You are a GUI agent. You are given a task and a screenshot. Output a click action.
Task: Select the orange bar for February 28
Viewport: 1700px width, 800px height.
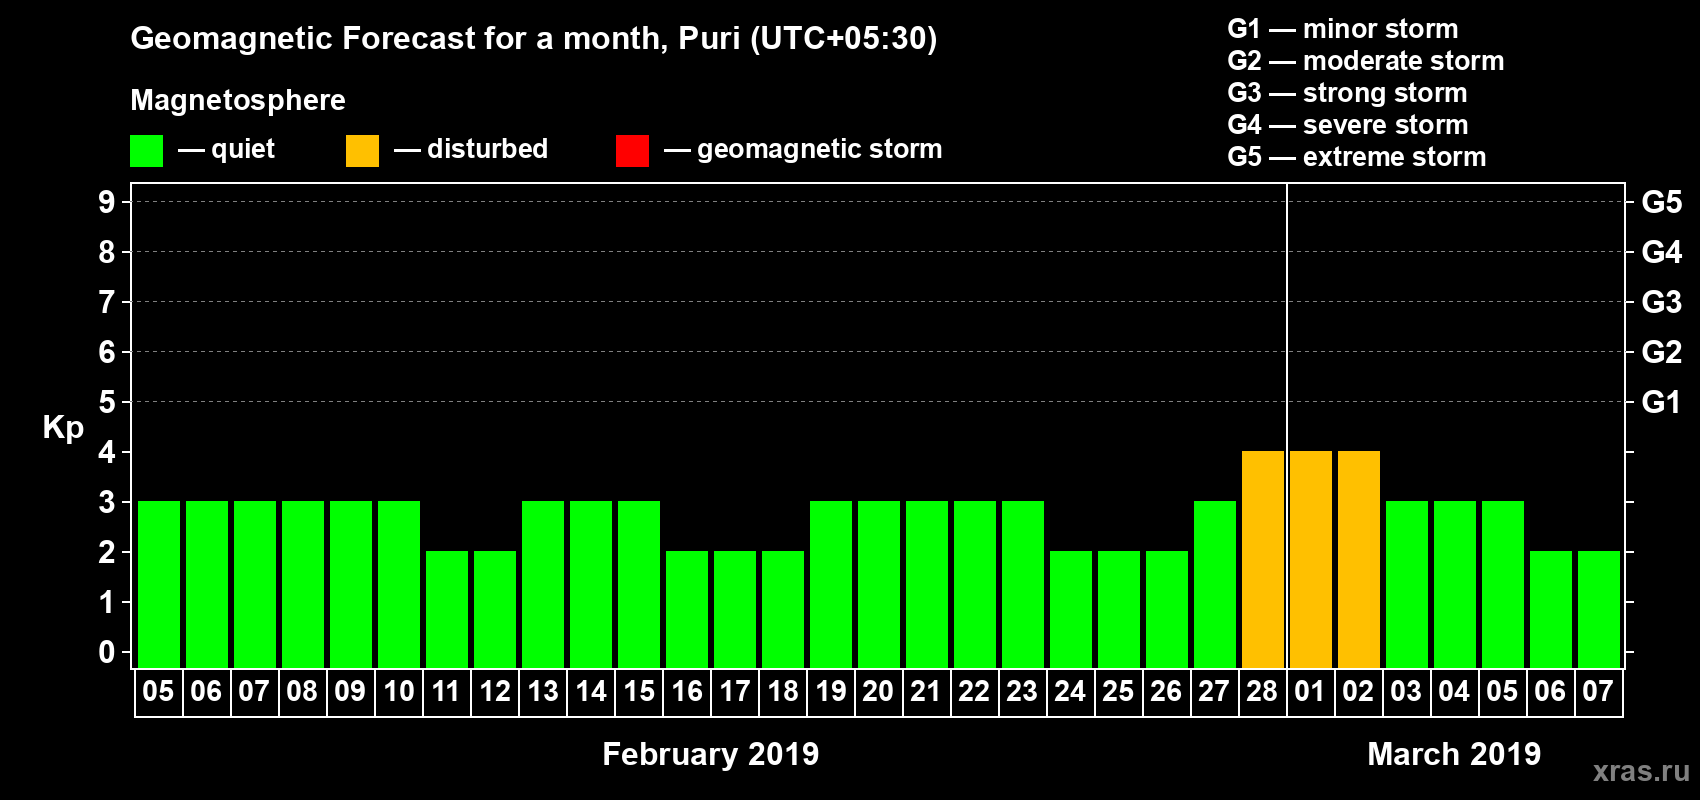point(1262,559)
